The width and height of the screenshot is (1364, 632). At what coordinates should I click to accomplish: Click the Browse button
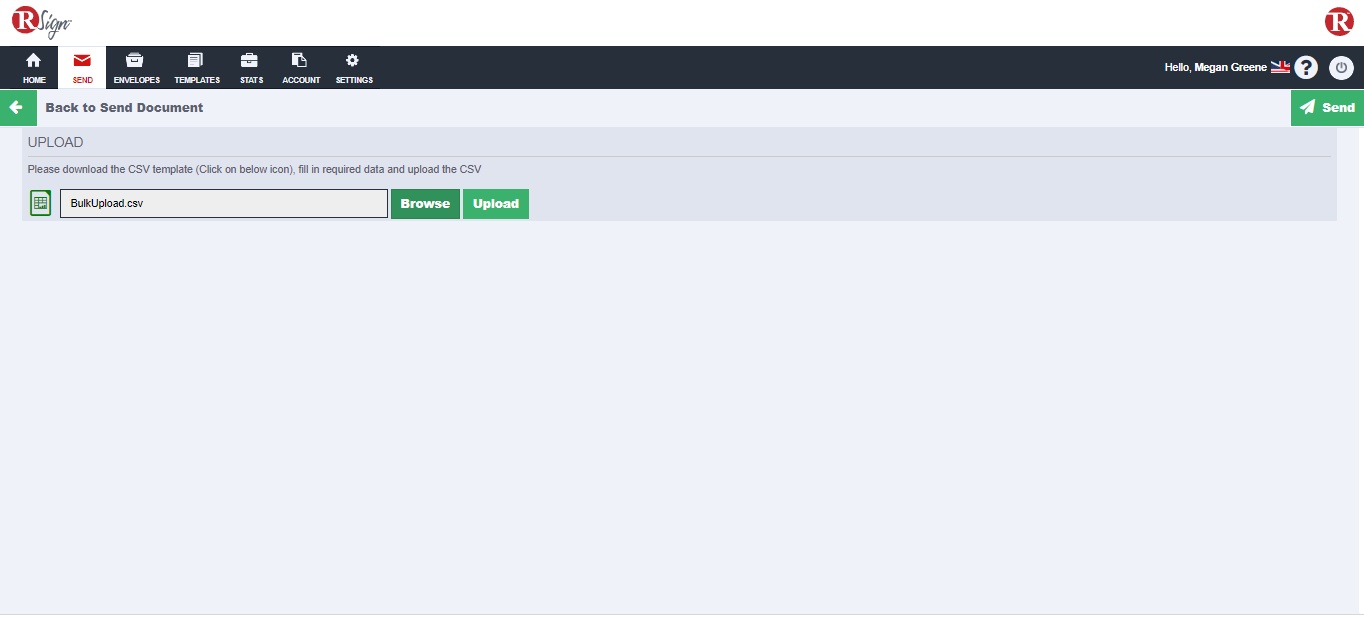pos(425,204)
